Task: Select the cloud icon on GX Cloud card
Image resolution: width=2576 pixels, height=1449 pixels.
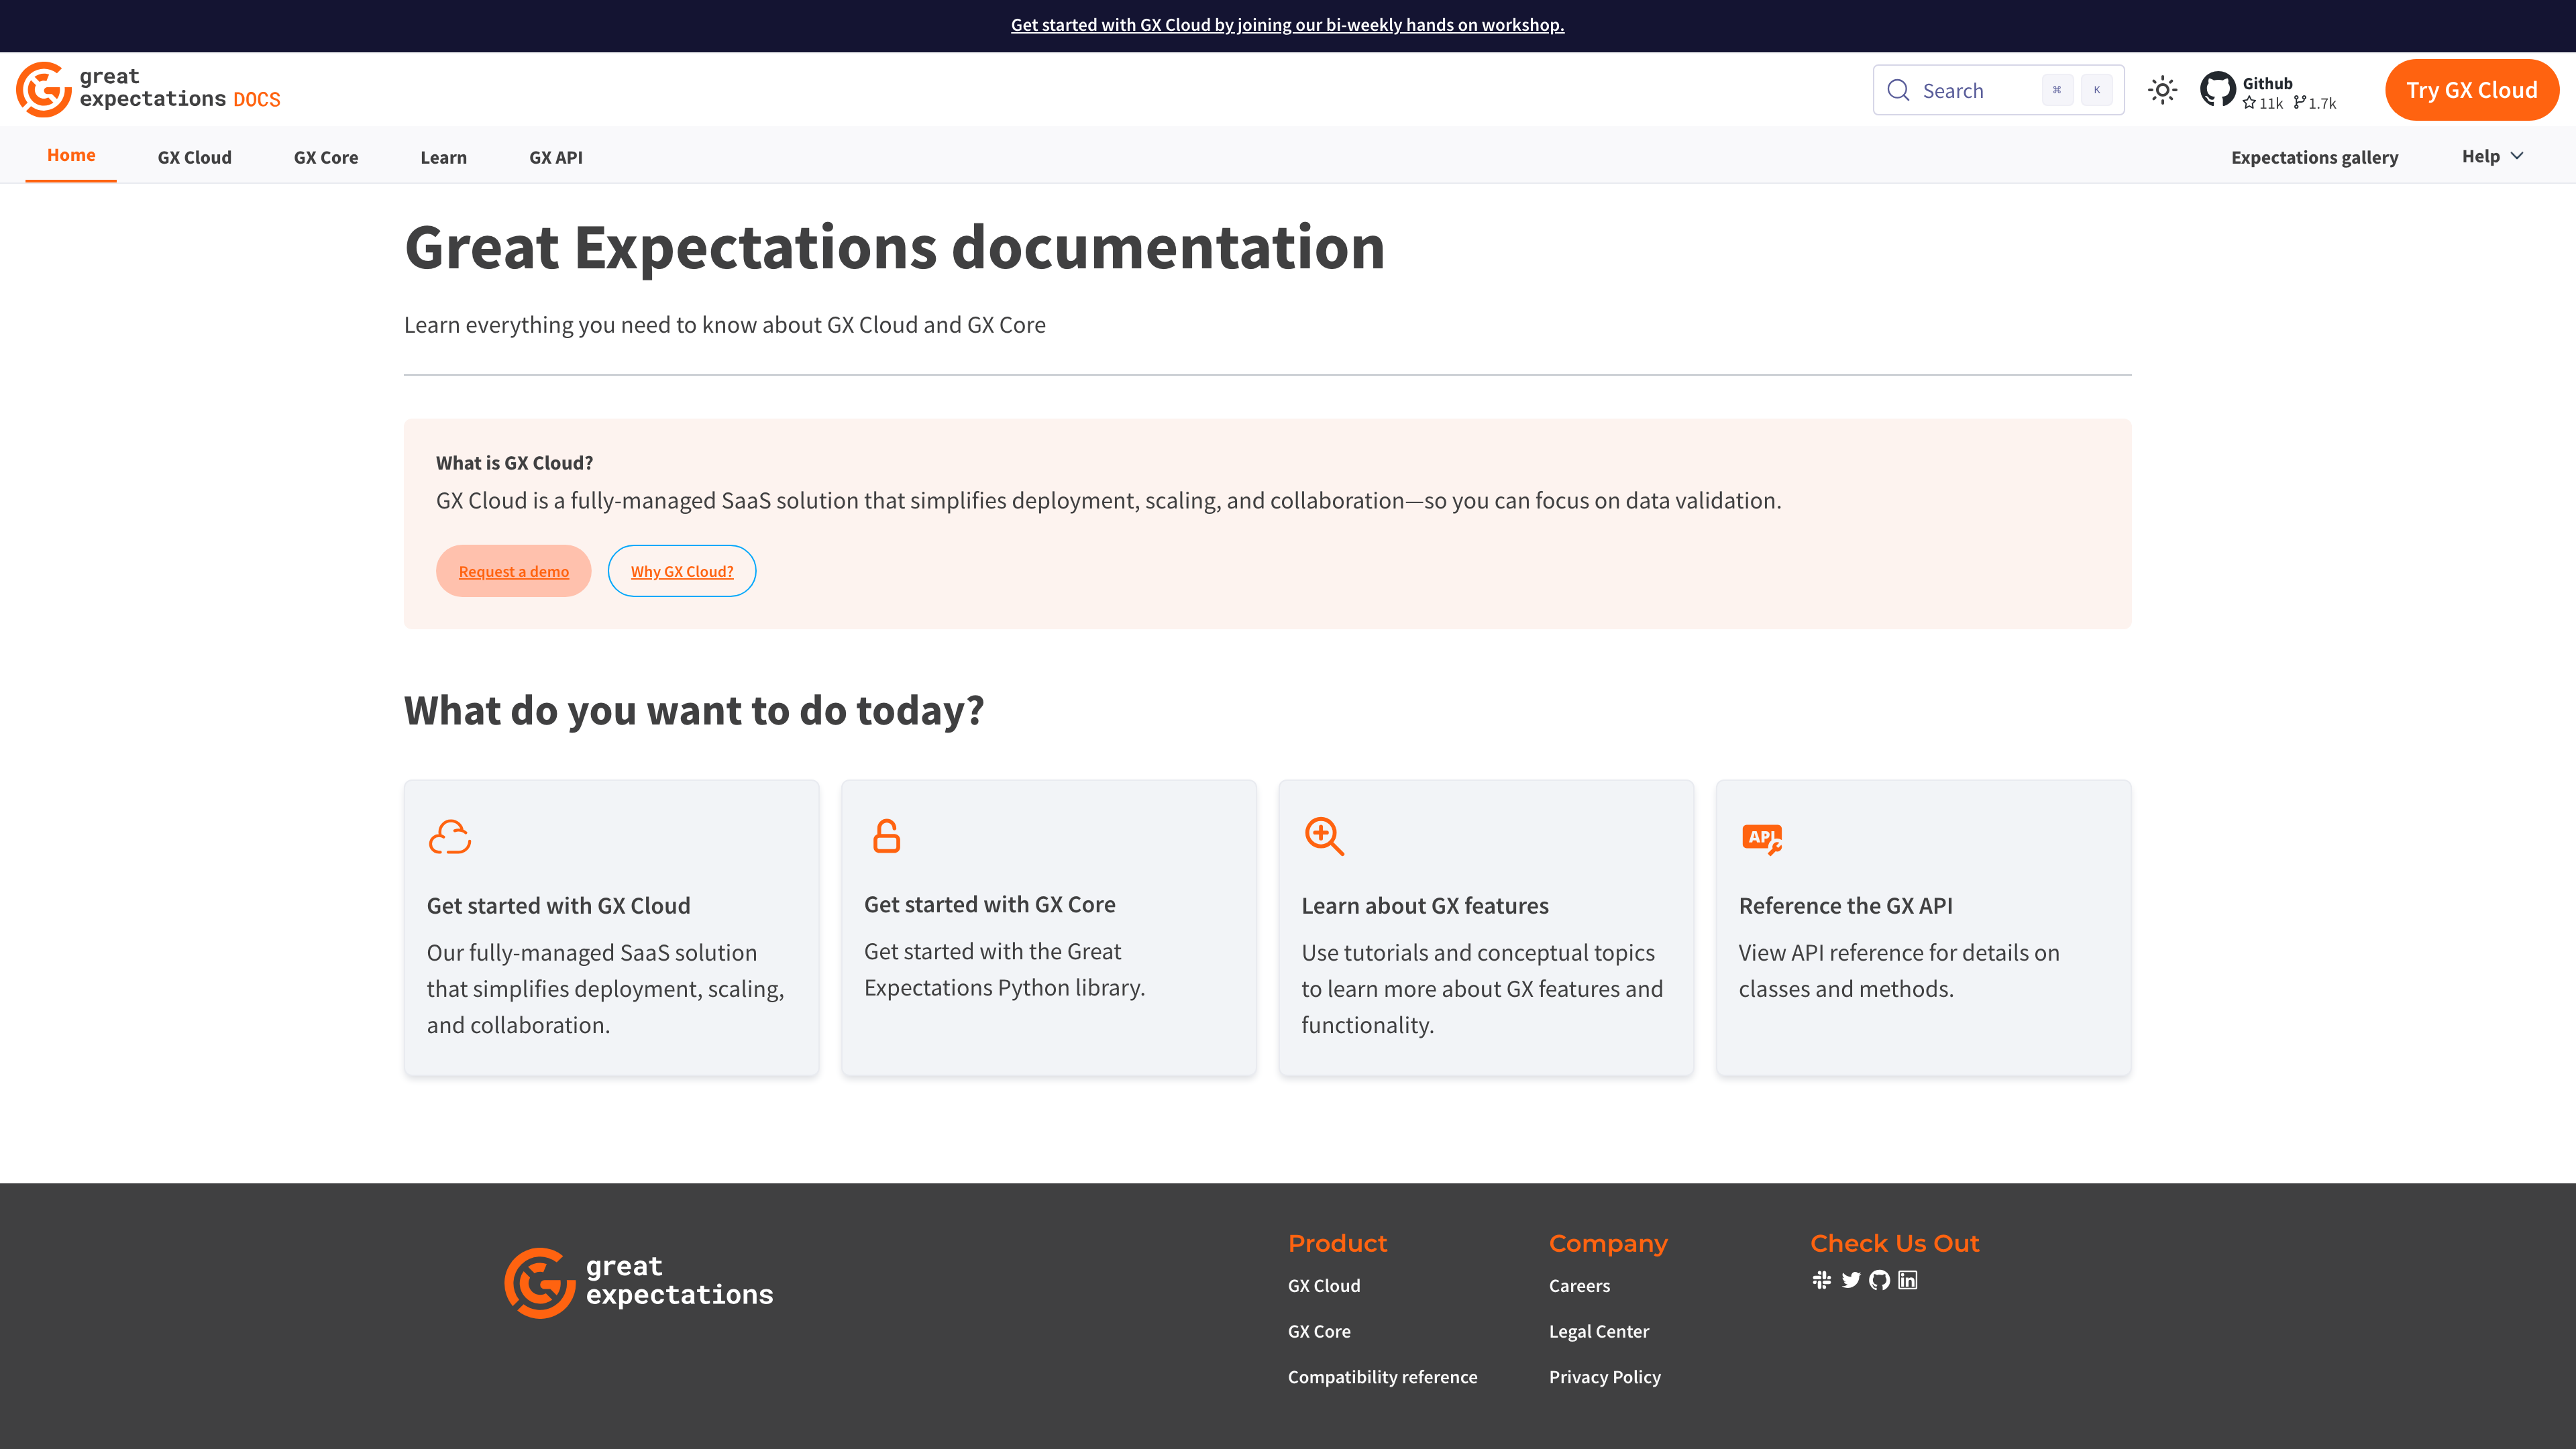Action: point(450,836)
